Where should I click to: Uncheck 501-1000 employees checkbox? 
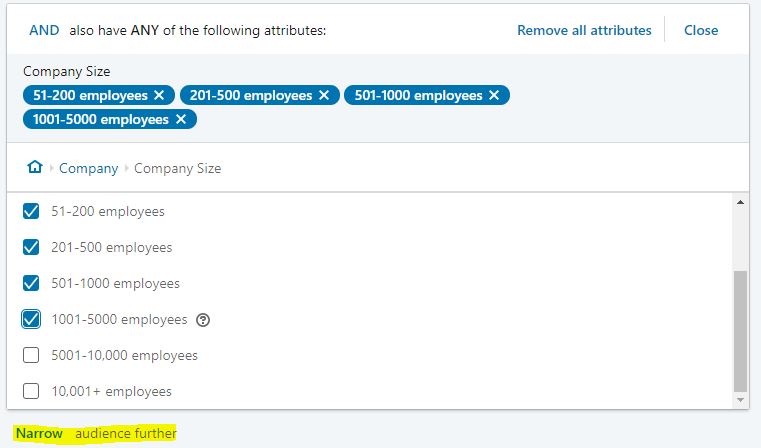31,283
